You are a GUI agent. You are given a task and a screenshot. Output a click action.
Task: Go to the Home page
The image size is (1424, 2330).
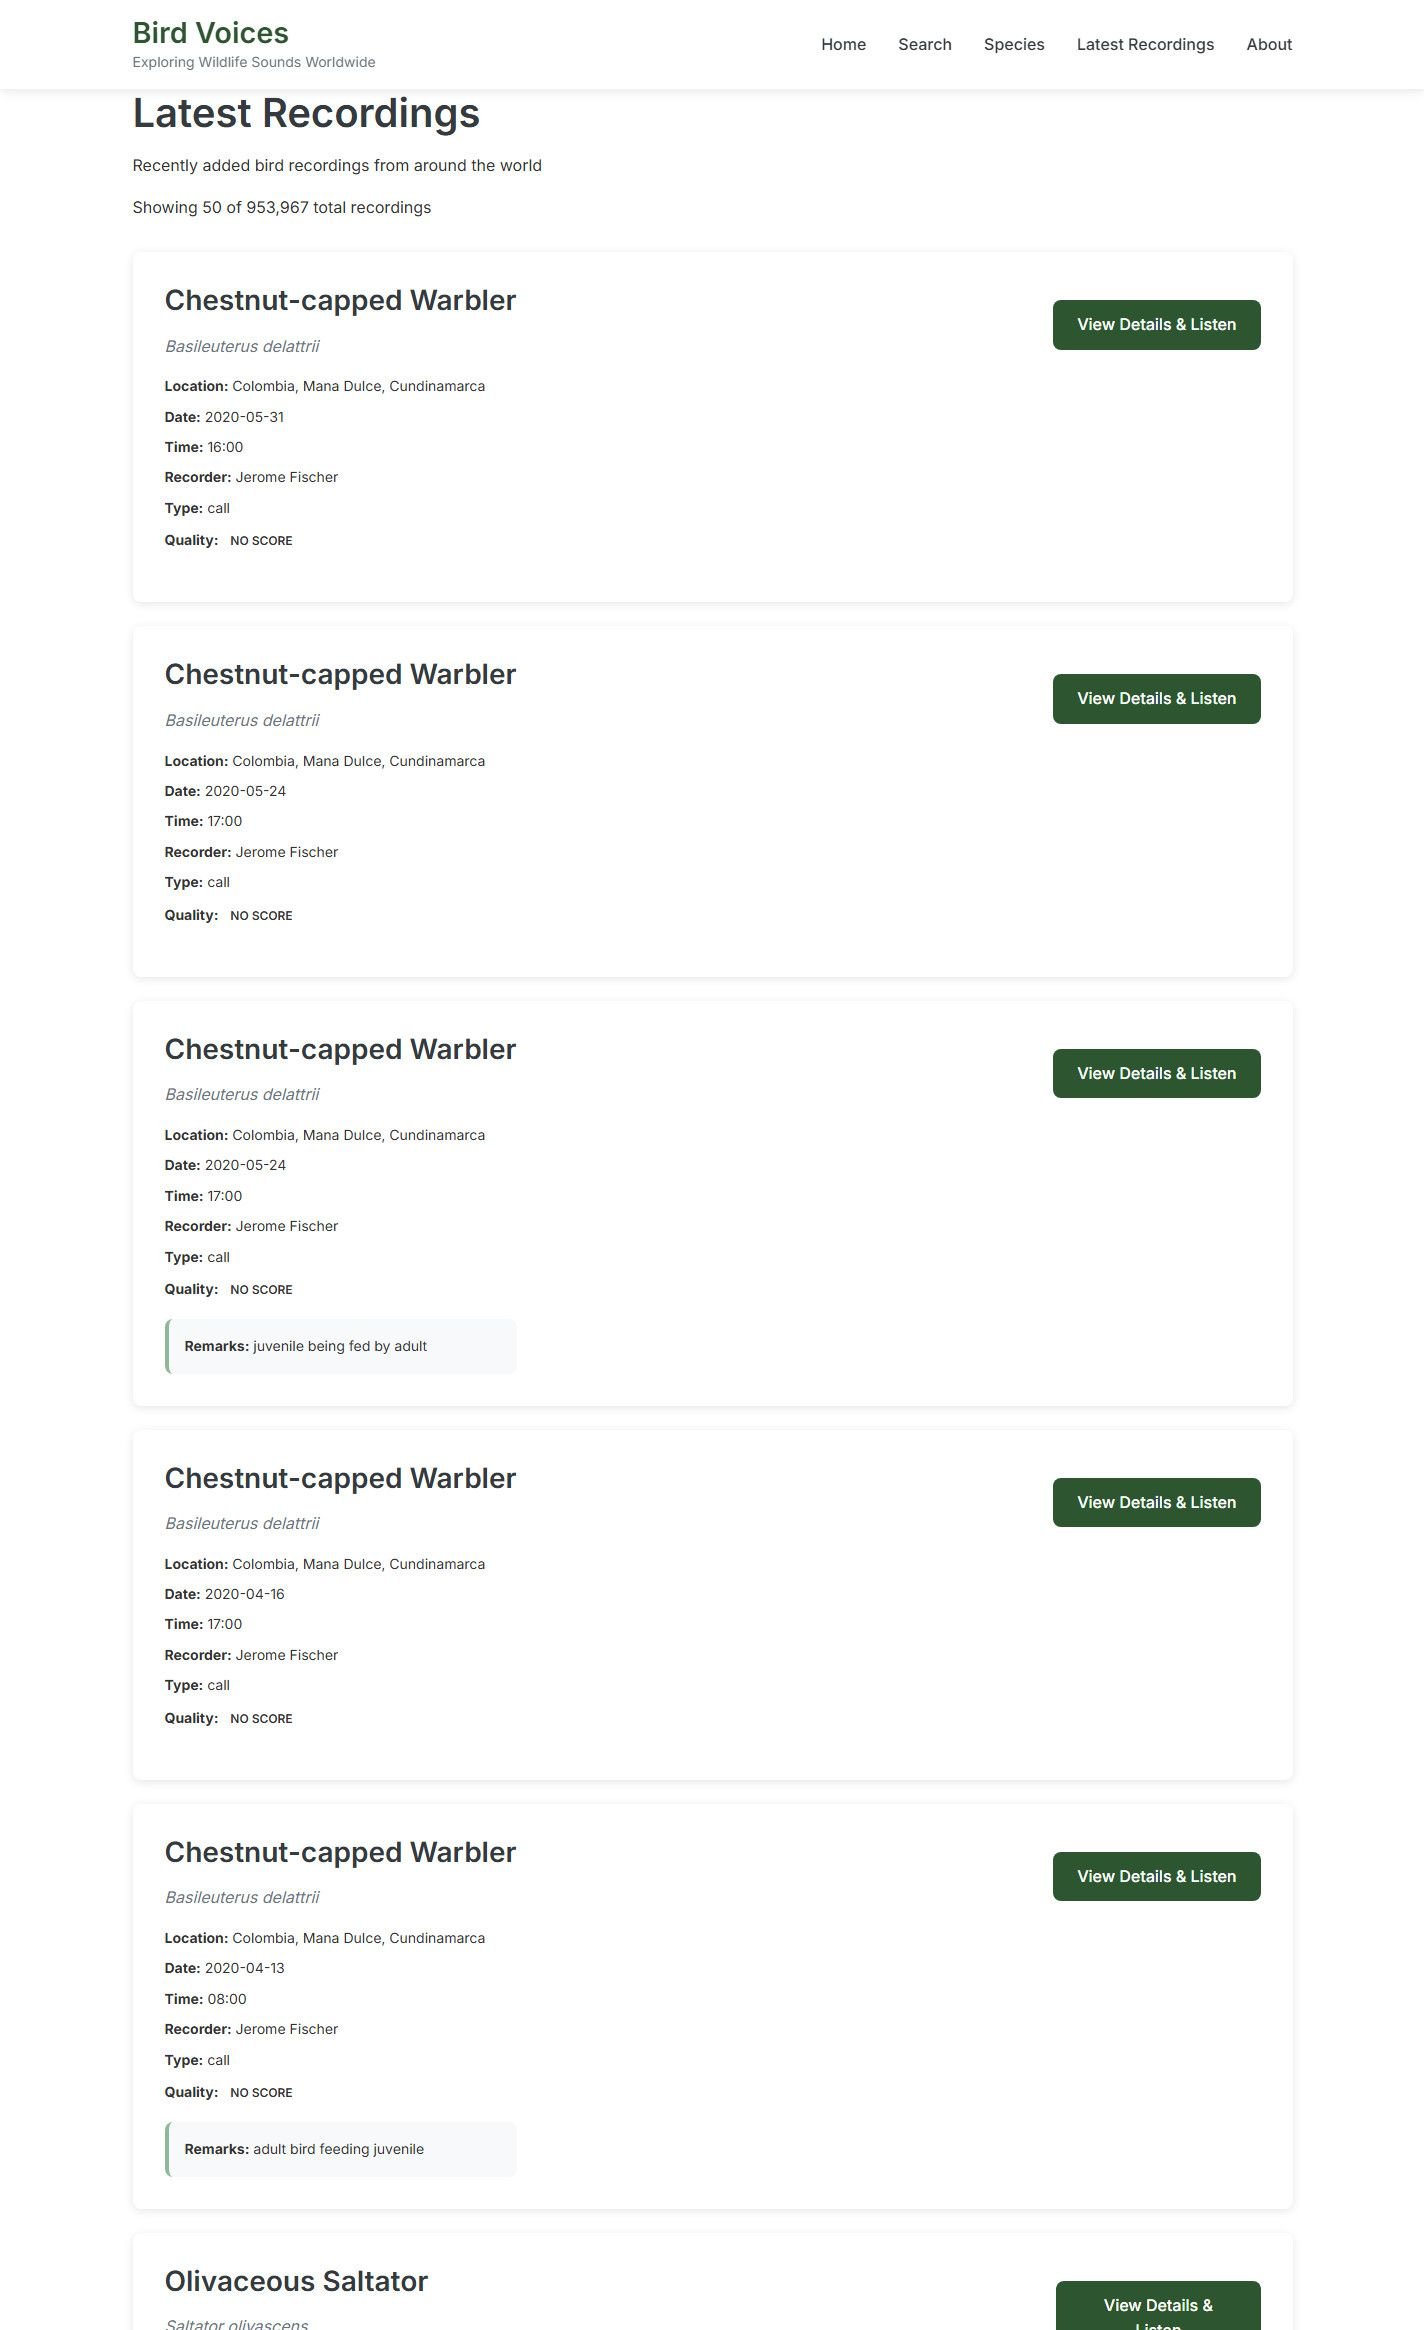point(843,44)
